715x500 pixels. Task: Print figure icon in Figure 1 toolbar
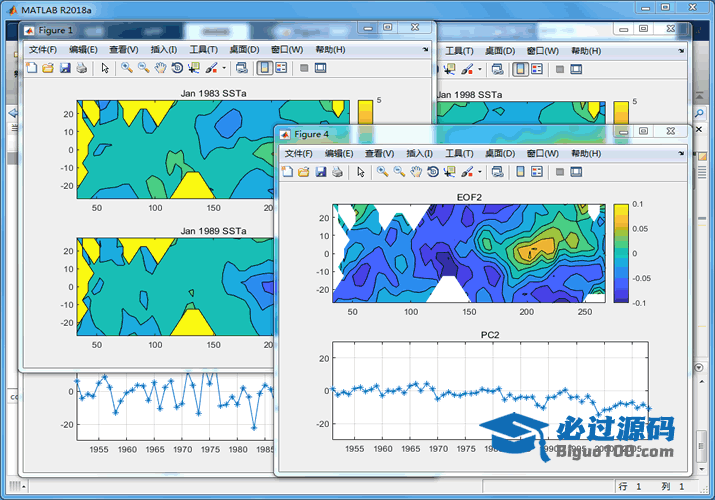click(x=82, y=68)
